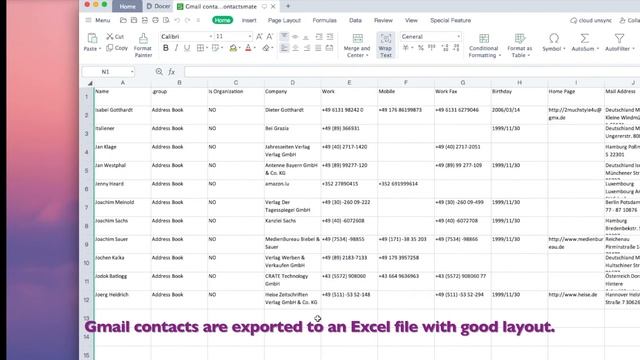Open the font color dropdown arrow
640x360 pixels.
click(x=255, y=48)
